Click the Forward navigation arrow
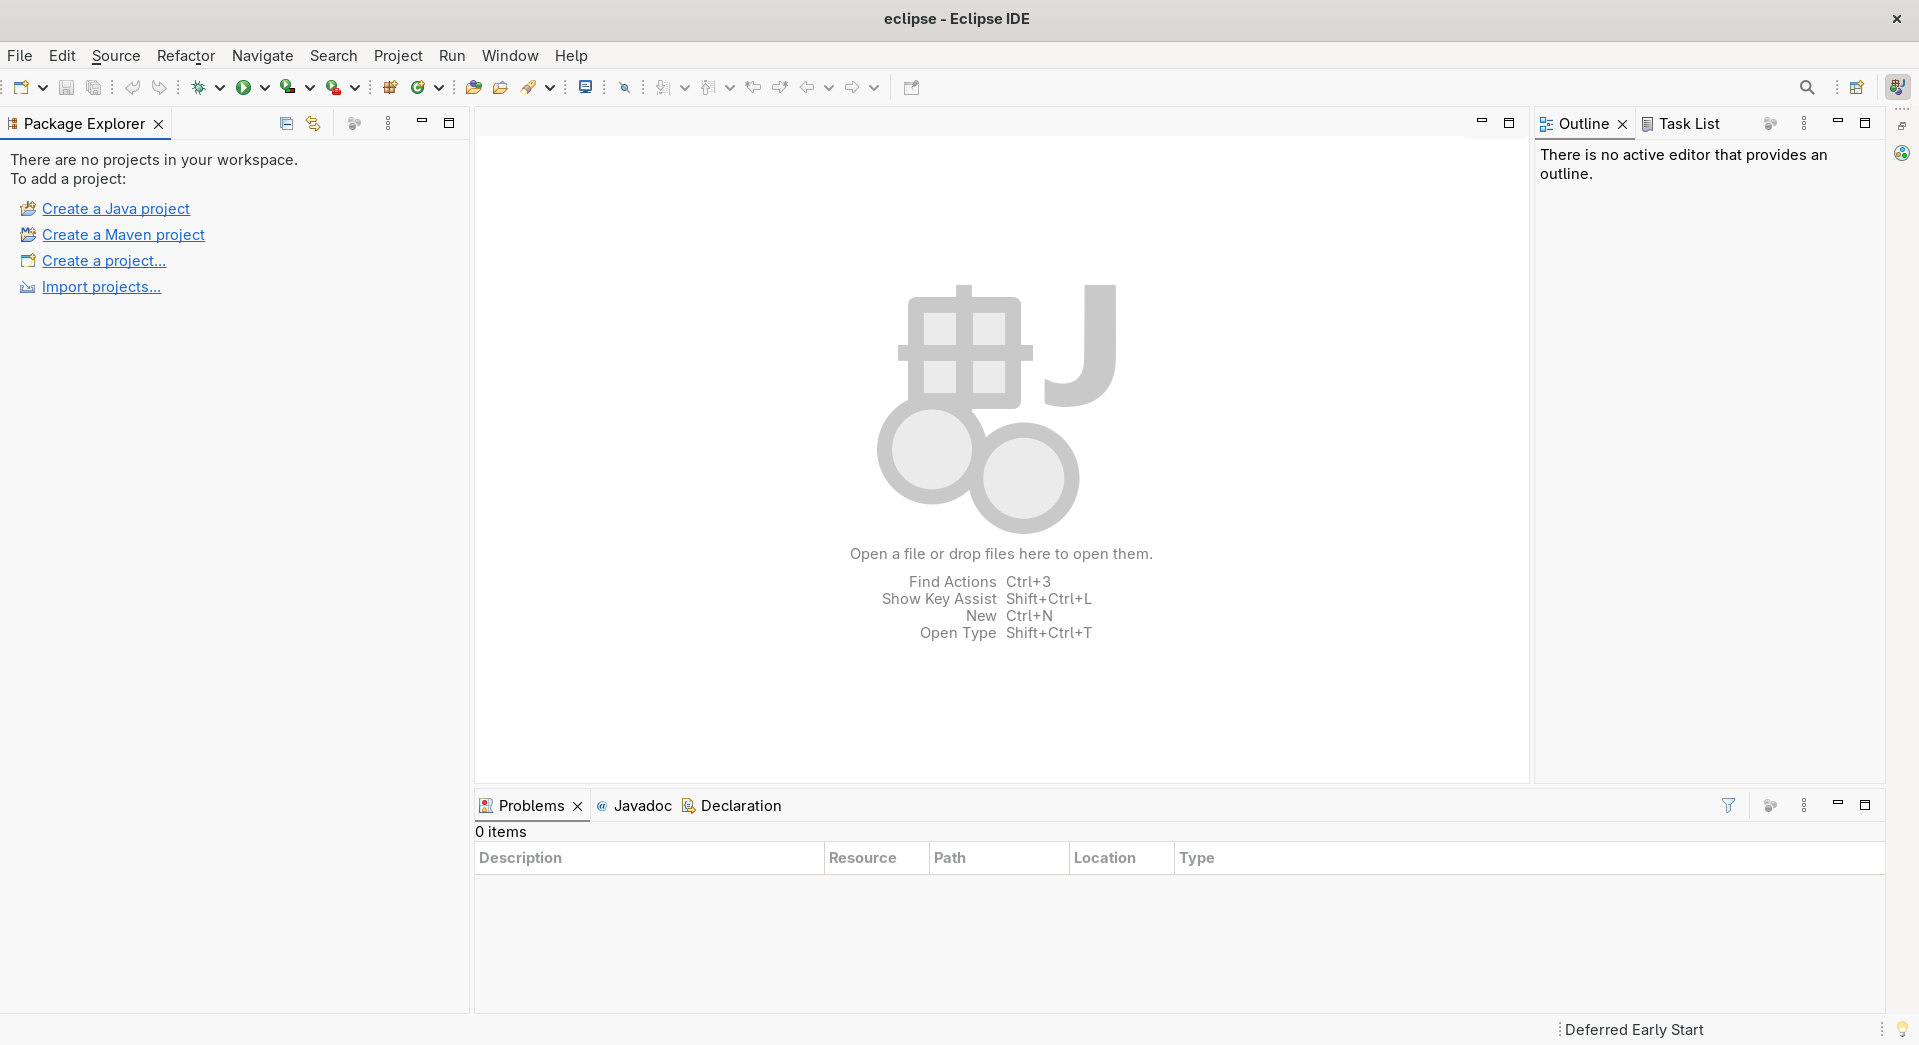This screenshot has height=1045, width=1919. tap(852, 88)
